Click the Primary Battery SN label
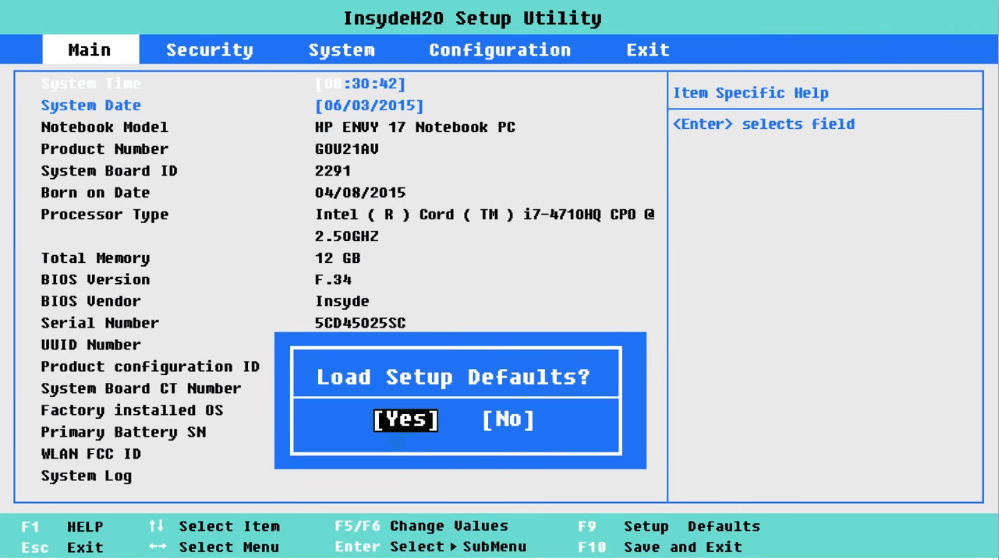This screenshot has width=999, height=560. click(123, 432)
